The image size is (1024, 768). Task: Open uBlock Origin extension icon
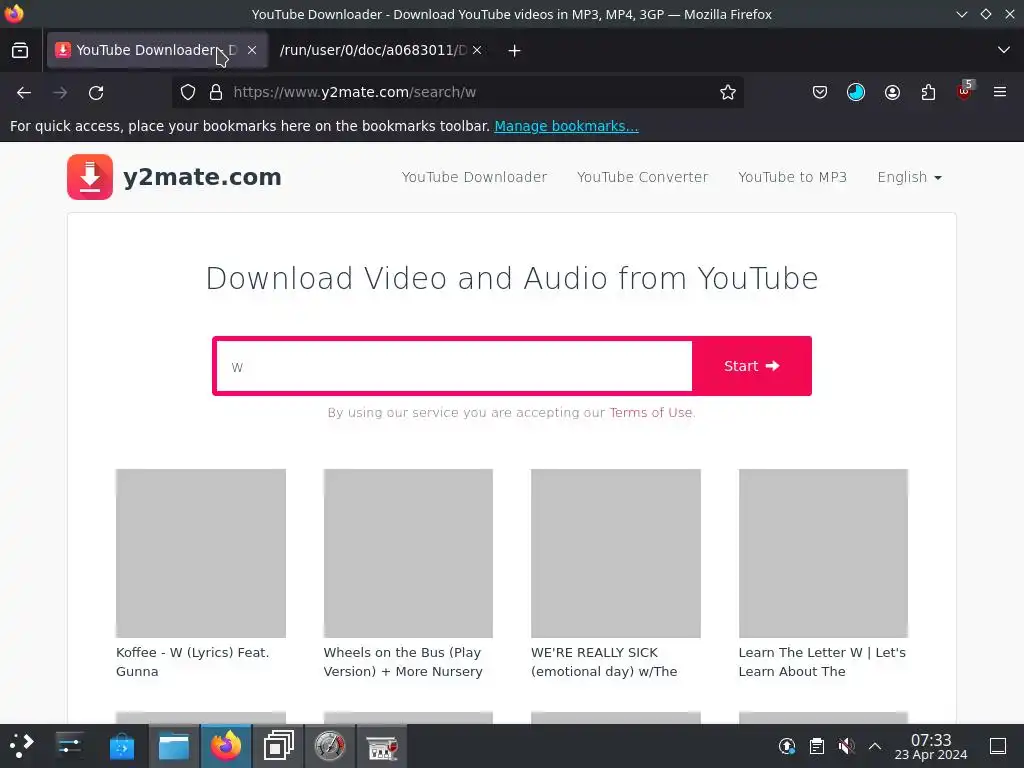pos(964,91)
